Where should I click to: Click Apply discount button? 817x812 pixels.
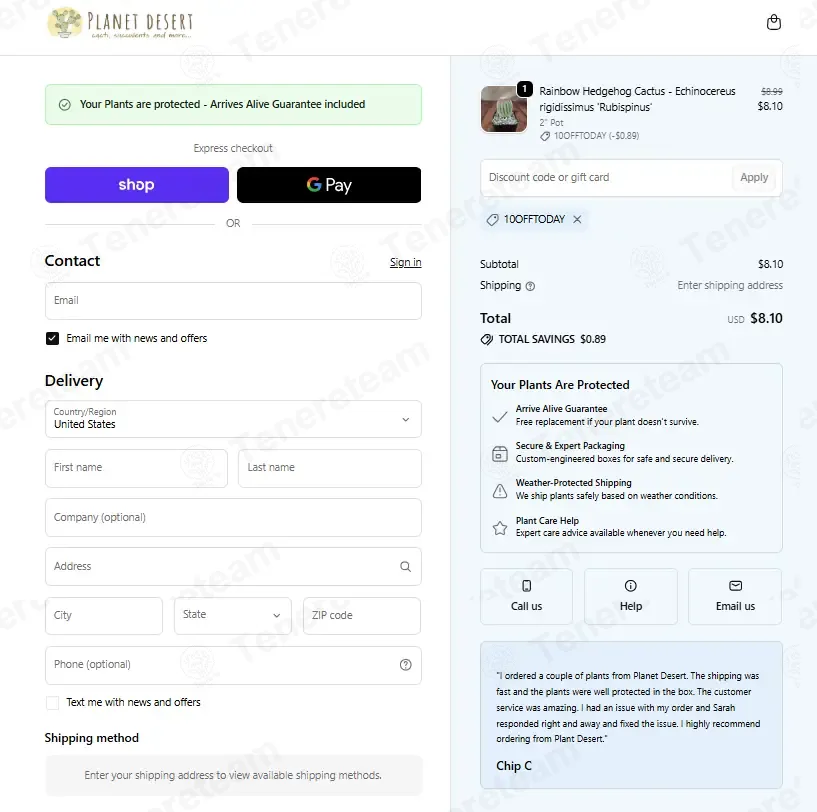pos(754,178)
